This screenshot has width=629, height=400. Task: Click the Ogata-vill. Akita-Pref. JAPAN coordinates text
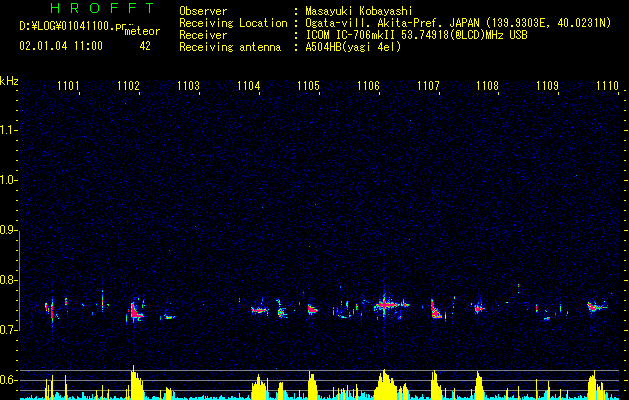point(458,23)
